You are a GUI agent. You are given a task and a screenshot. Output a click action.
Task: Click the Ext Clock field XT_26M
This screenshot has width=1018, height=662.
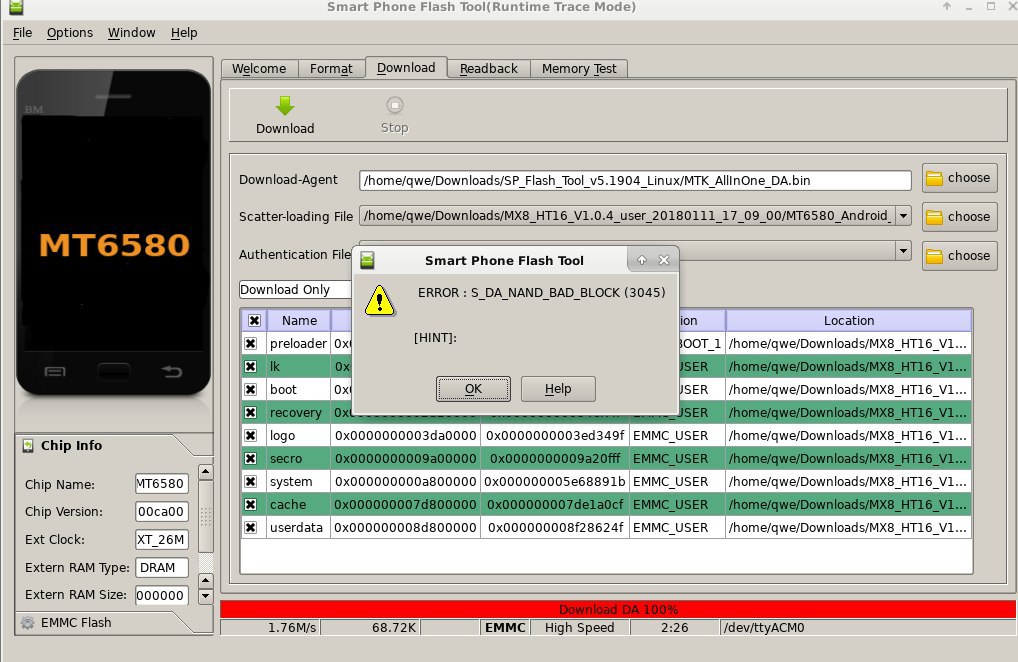(162, 539)
